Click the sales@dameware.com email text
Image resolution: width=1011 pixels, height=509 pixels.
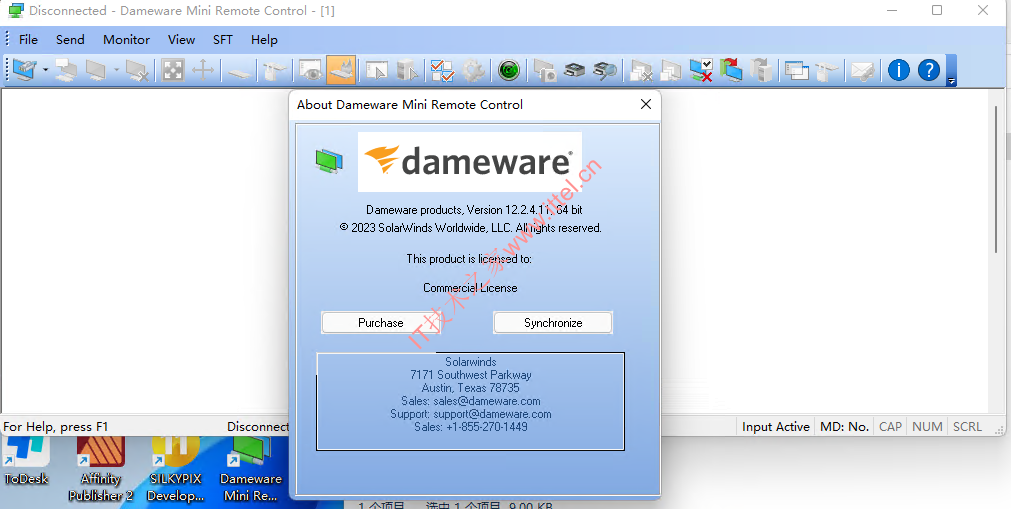pyautogui.click(x=487, y=401)
